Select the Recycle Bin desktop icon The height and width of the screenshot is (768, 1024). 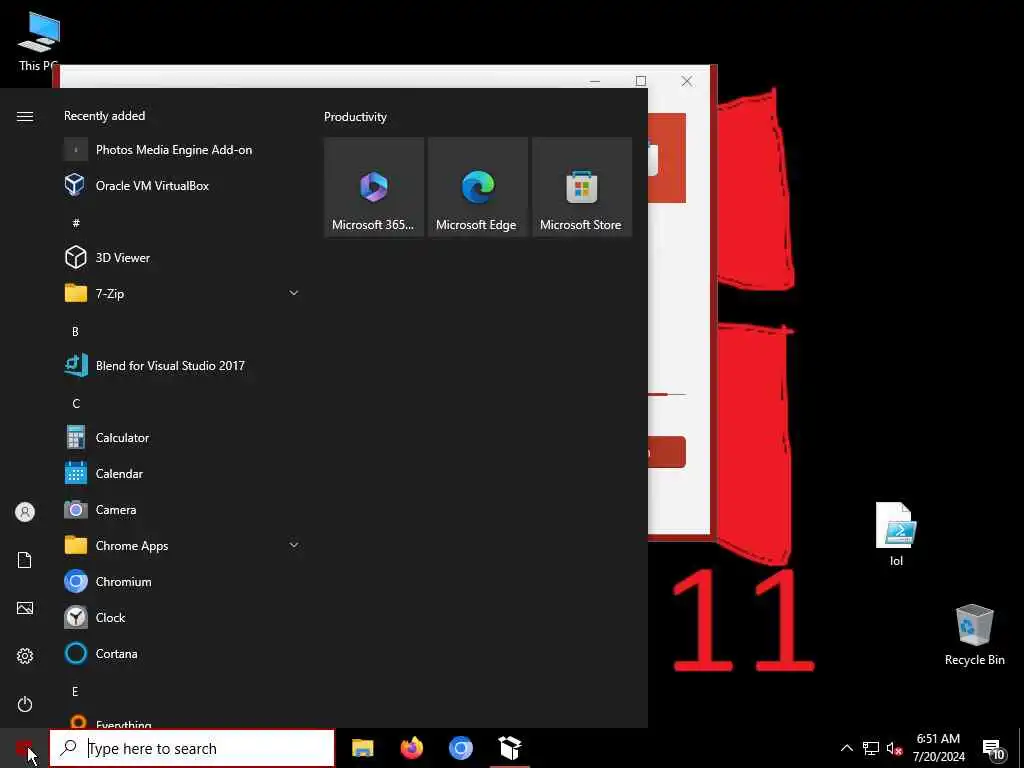[974, 635]
